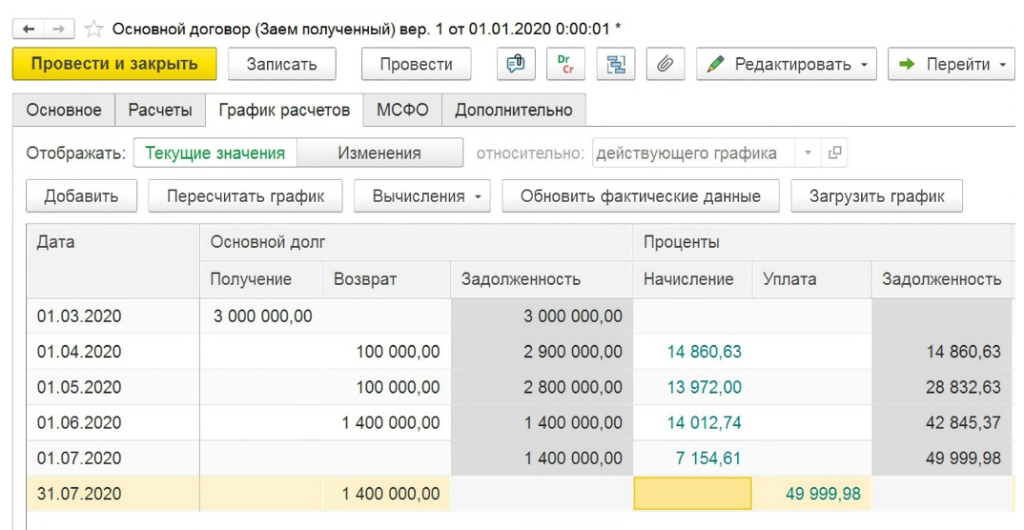Click Возврат 1 400 000,00 in 31.07.2020 row
The width and height of the screenshot is (1024, 530).
[391, 493]
